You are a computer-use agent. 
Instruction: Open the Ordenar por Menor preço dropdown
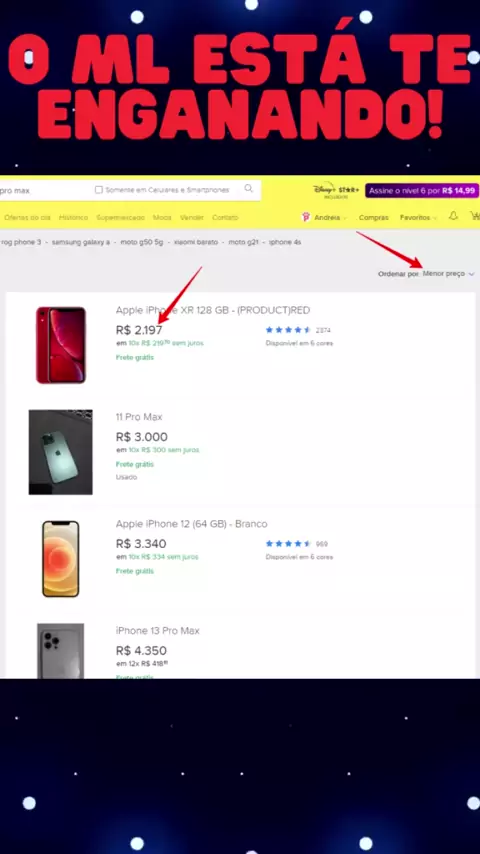[448, 274]
